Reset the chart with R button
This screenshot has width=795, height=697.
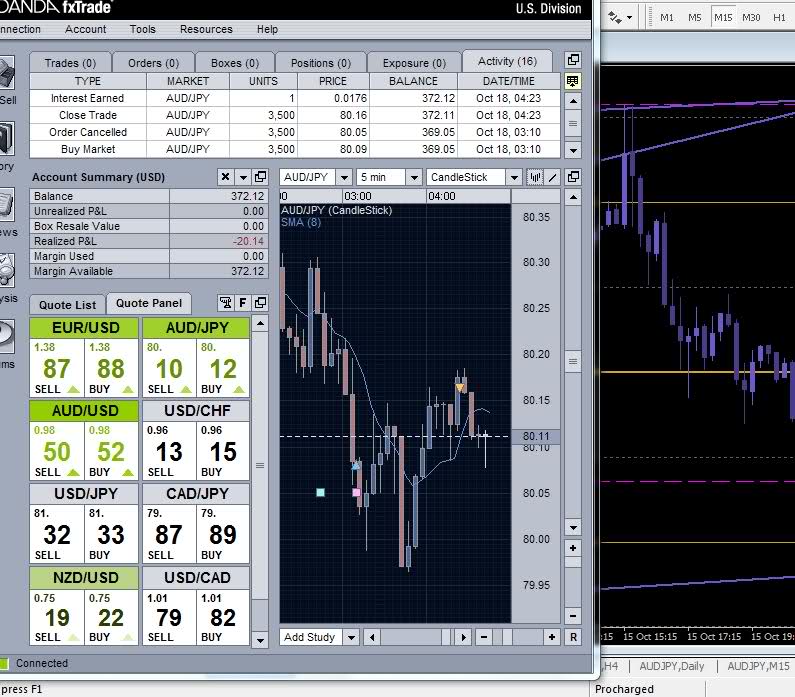tap(573, 637)
